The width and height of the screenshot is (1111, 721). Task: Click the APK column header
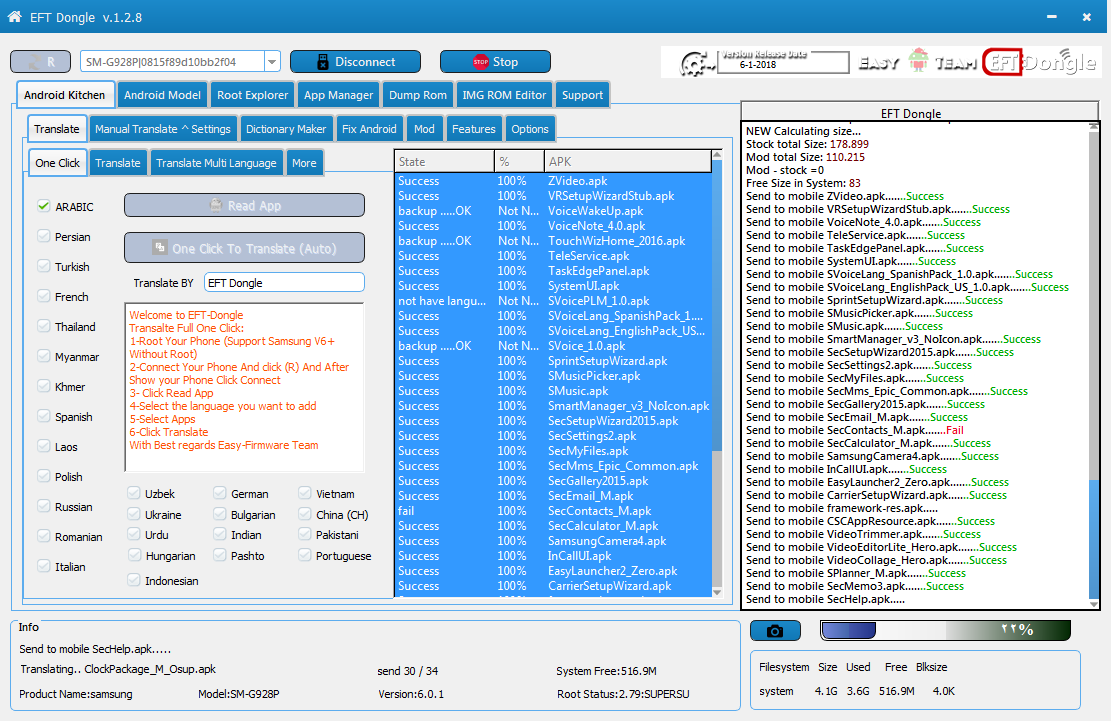pos(628,161)
